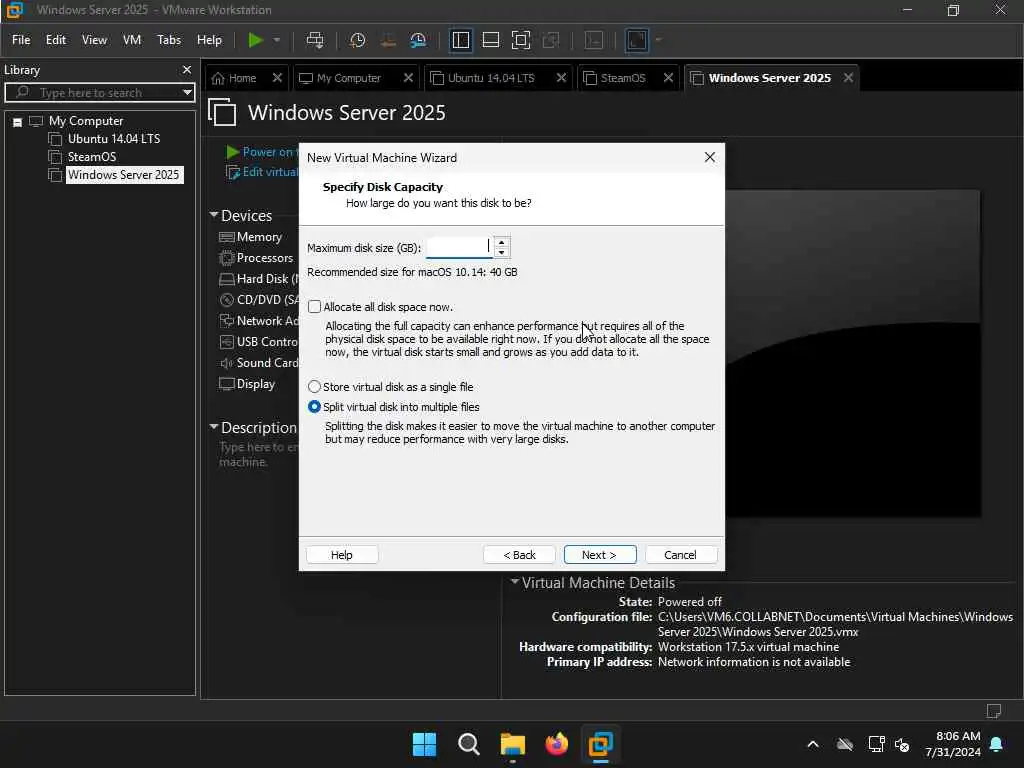Select the CD/DVD device
This screenshot has height=768, width=1024.
(x=259, y=299)
